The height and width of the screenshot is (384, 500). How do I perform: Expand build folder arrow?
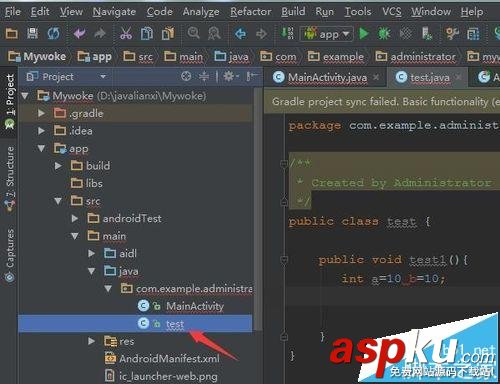pyautogui.click(x=58, y=166)
